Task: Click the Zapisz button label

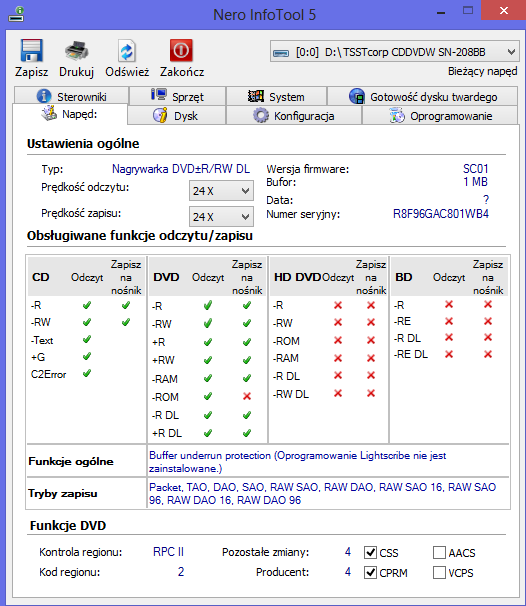Action: pos(31,72)
